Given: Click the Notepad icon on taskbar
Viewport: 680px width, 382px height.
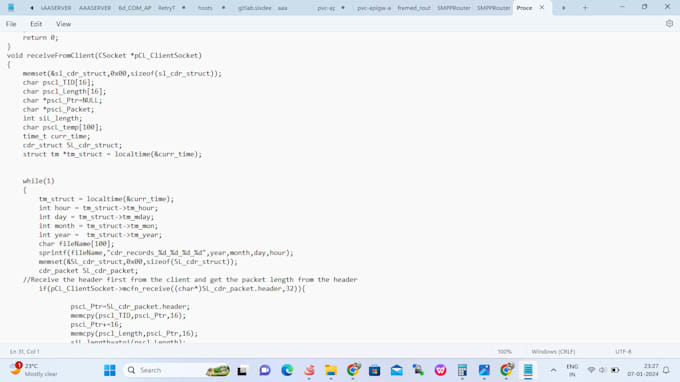Looking at the screenshot, I should pos(528,370).
